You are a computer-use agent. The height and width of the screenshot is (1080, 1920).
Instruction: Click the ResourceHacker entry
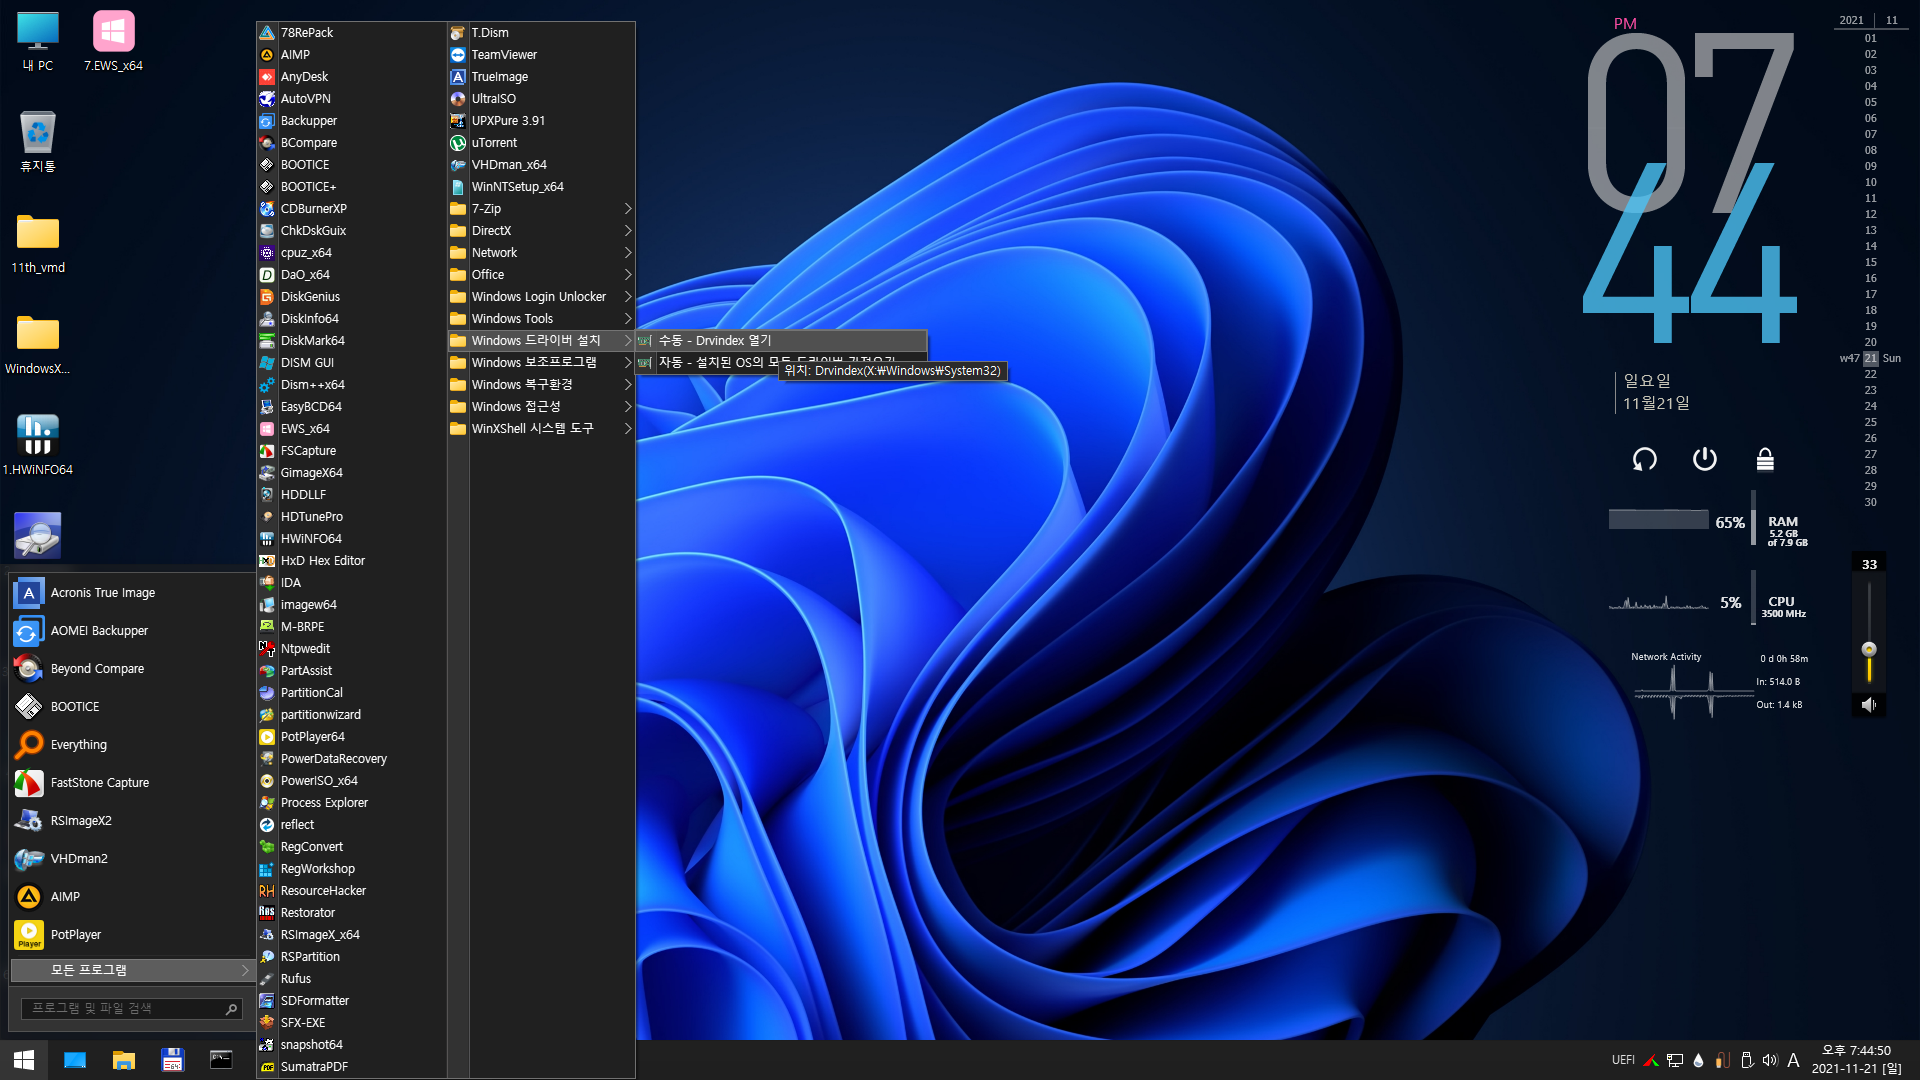click(x=351, y=891)
